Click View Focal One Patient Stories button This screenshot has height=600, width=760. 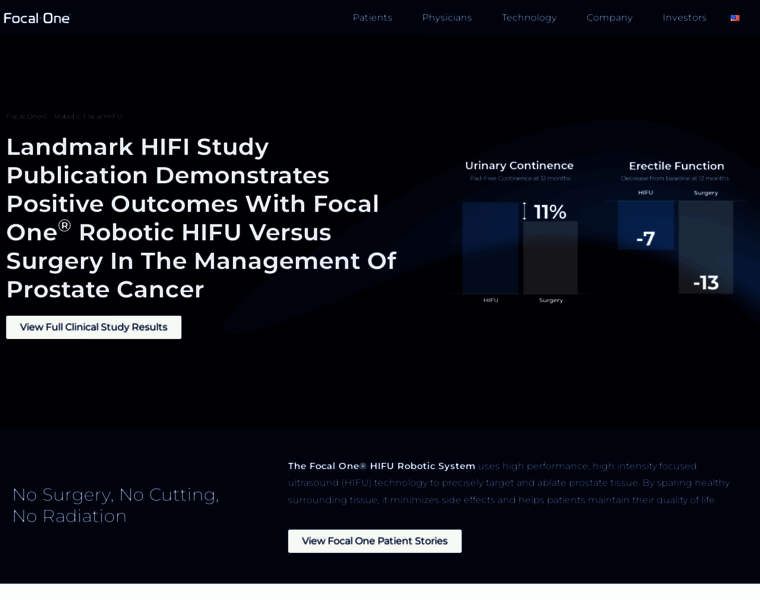(x=375, y=541)
